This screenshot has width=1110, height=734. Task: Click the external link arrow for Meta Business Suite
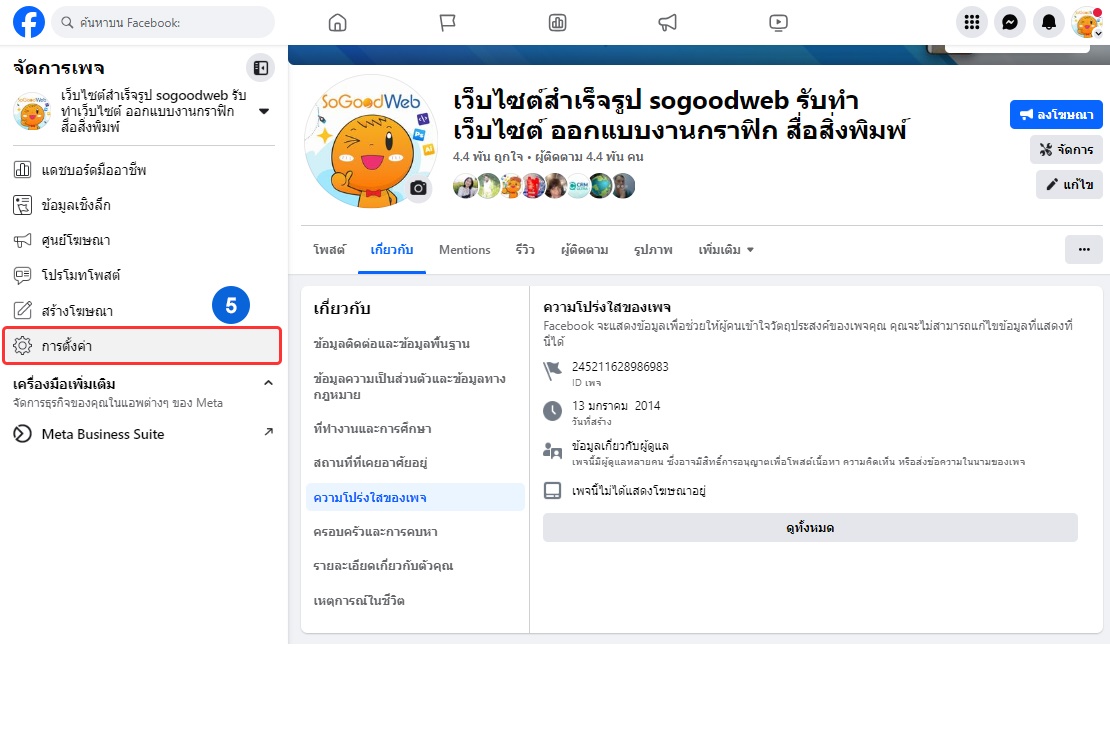coord(268,432)
